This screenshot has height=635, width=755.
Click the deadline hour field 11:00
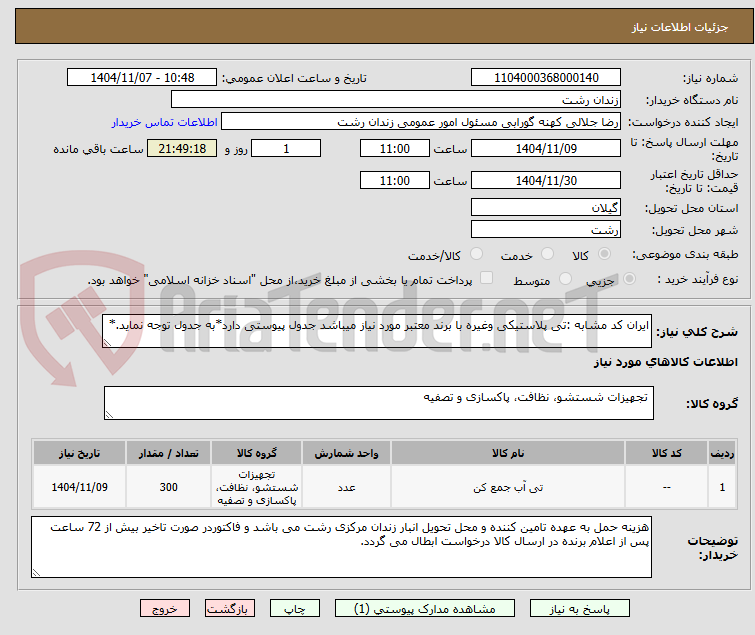[395, 148]
